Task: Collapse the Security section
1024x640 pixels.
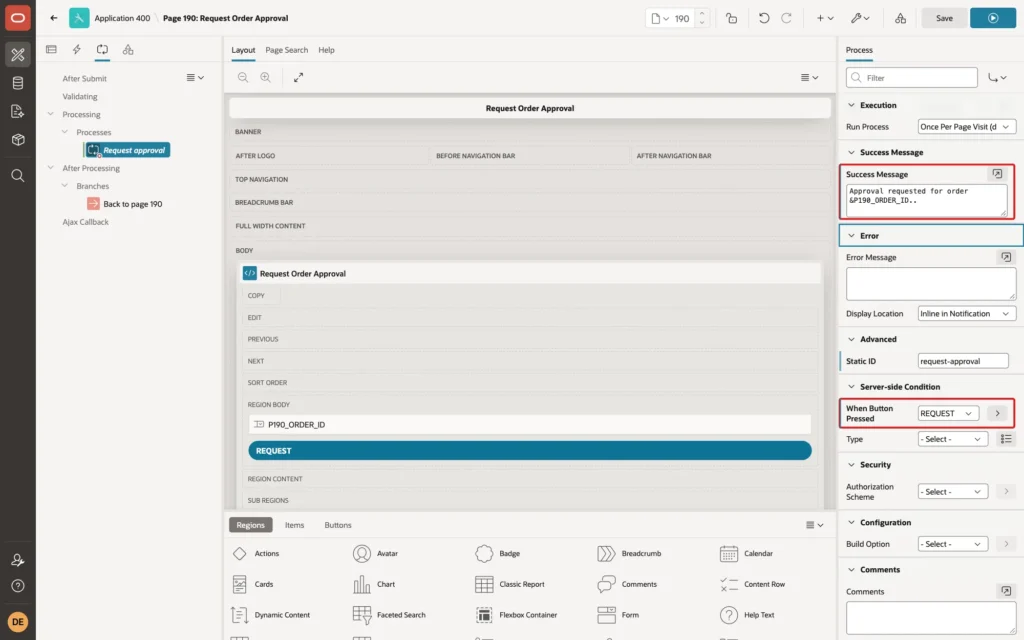Action: 851,465
